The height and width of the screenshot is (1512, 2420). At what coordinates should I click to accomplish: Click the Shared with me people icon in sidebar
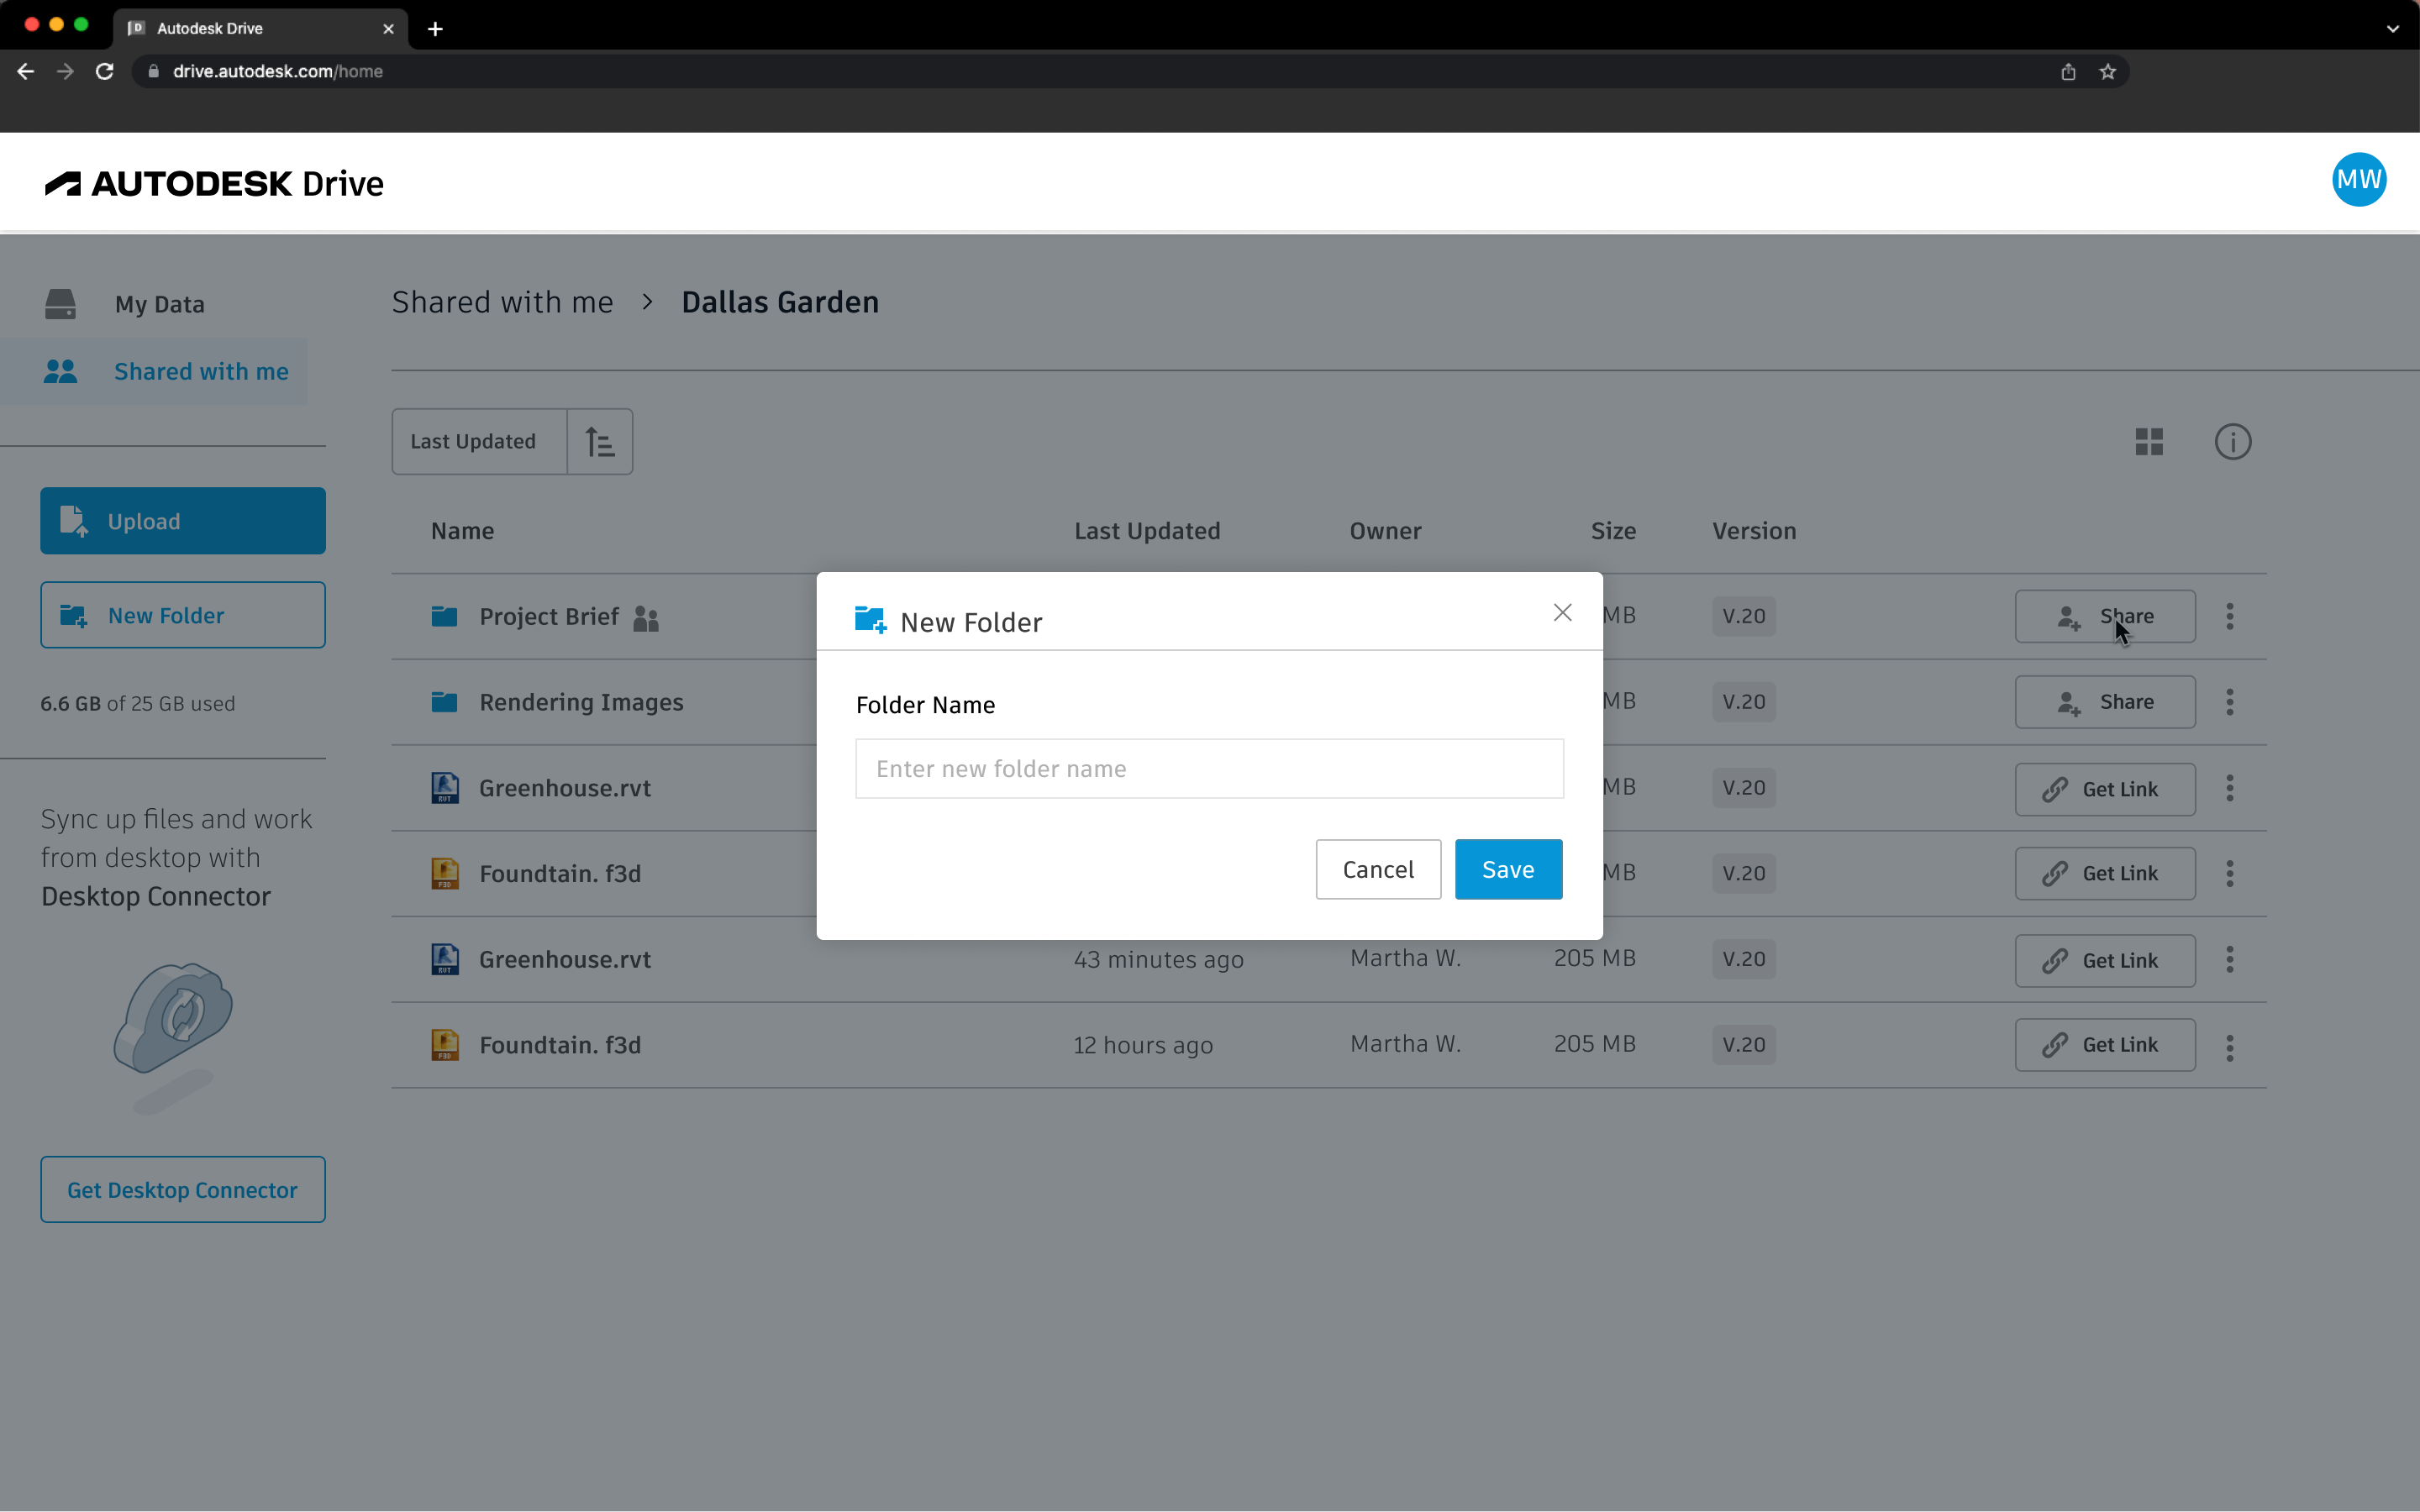click(x=61, y=371)
